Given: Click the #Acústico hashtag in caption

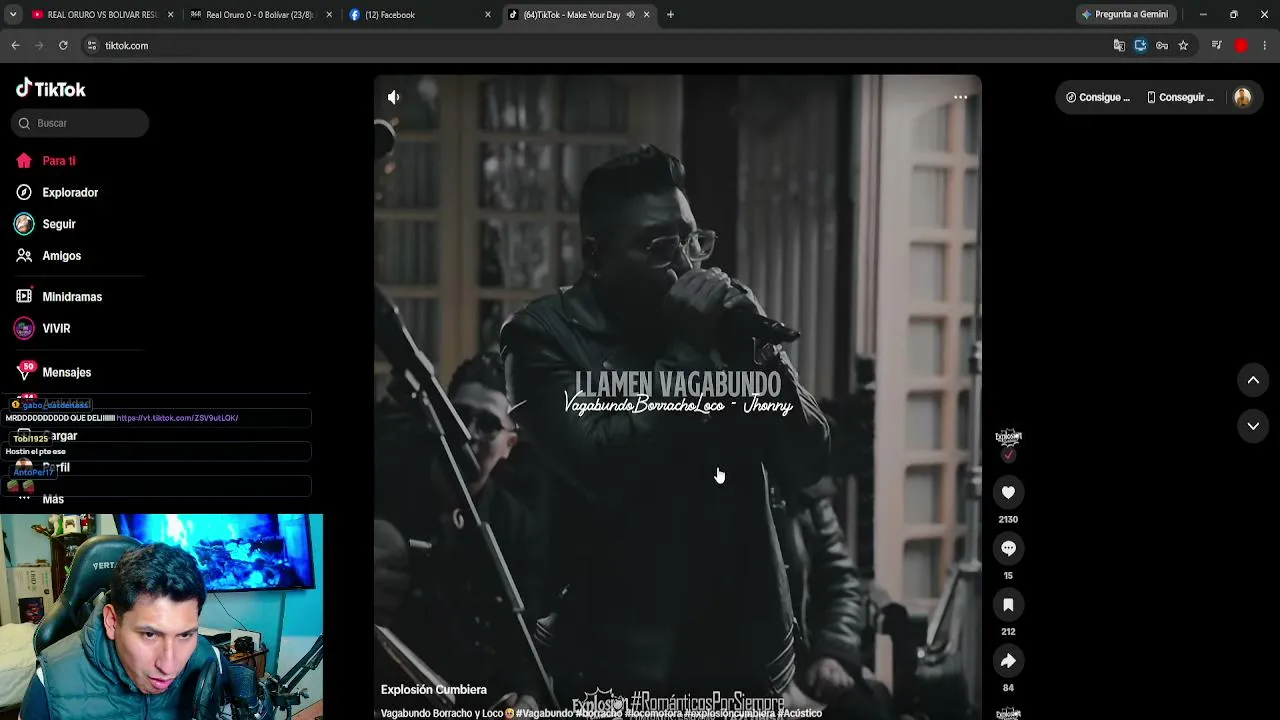Looking at the screenshot, I should [x=800, y=713].
